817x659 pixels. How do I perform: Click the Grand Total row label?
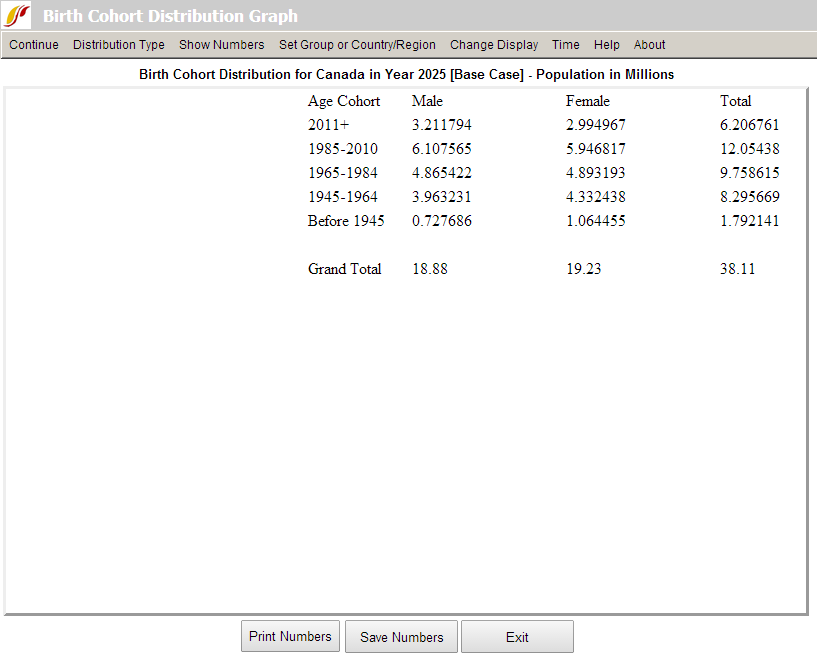[x=344, y=269]
